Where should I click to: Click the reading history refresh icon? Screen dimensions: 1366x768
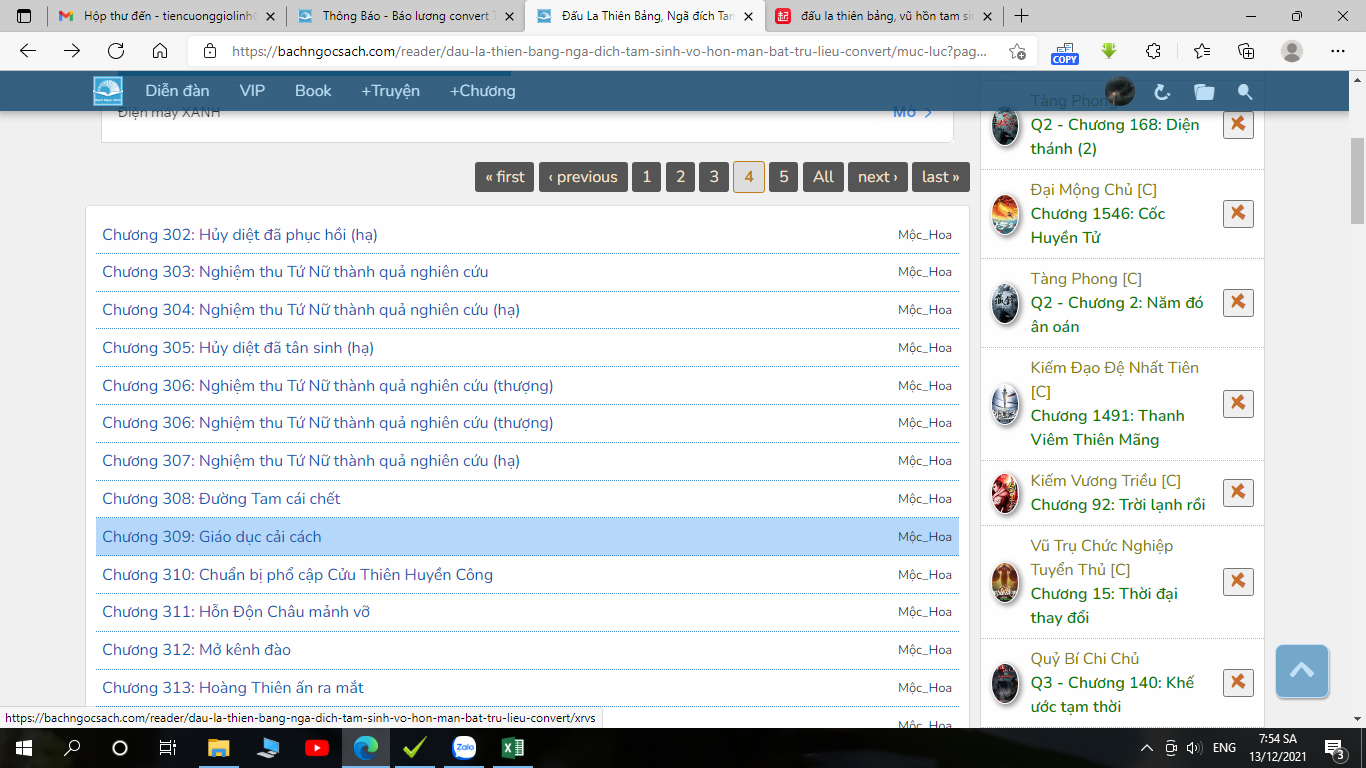click(1162, 92)
